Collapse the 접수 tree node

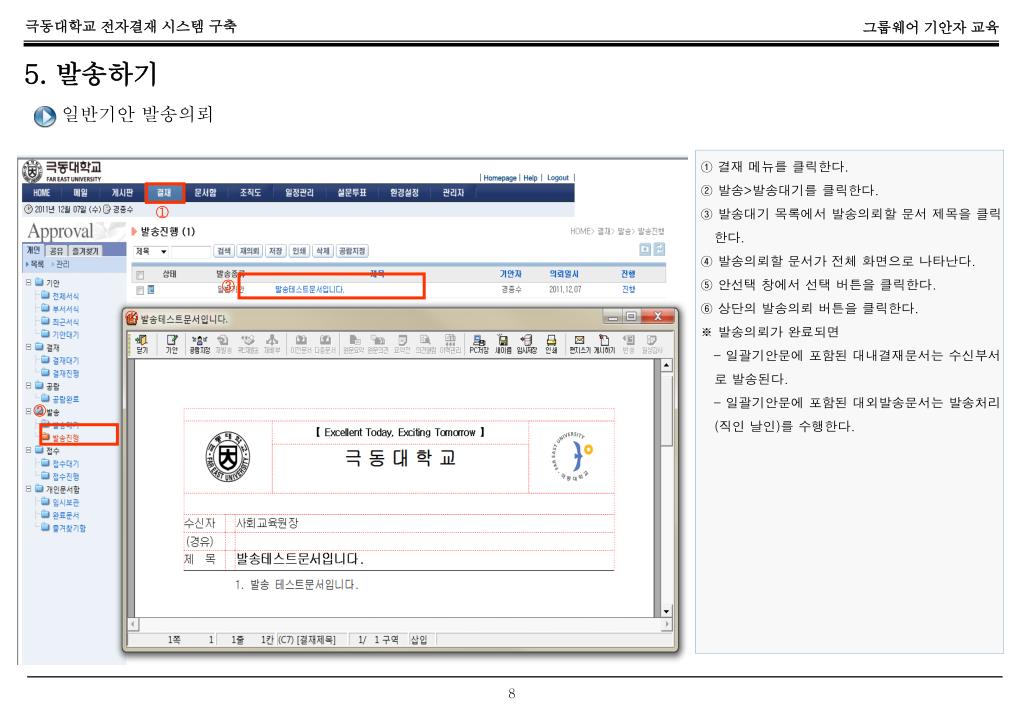pyautogui.click(x=29, y=450)
